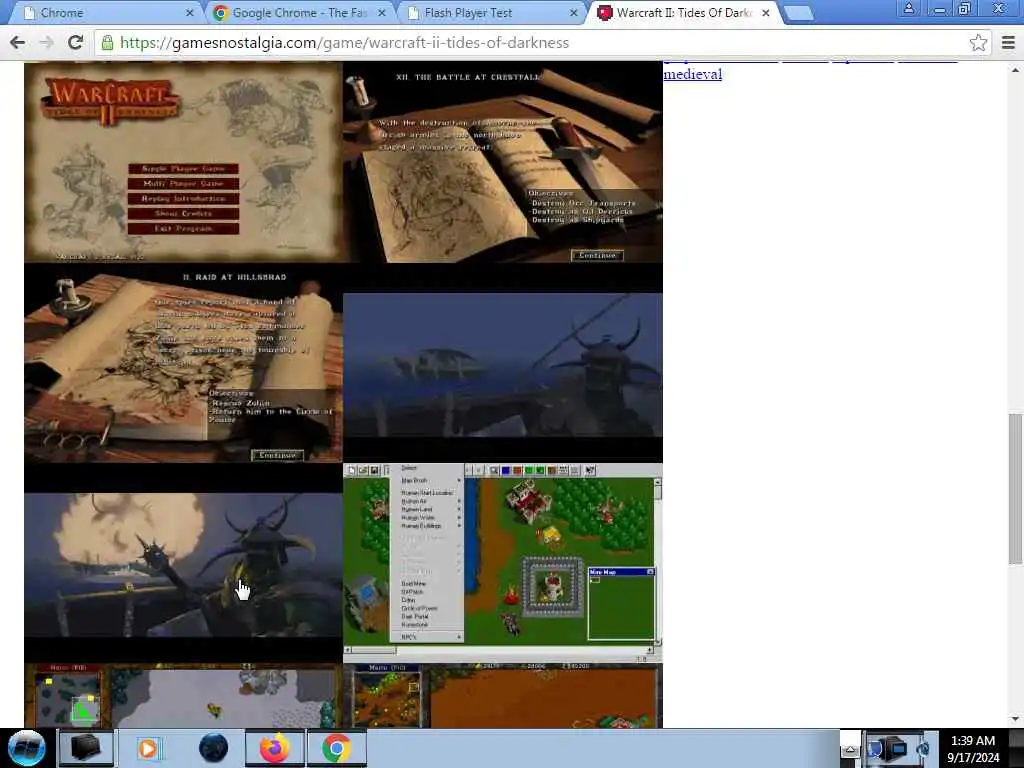This screenshot has height=768, width=1024.
Task: Click the page scrollbar up arrow
Action: point(1016,70)
